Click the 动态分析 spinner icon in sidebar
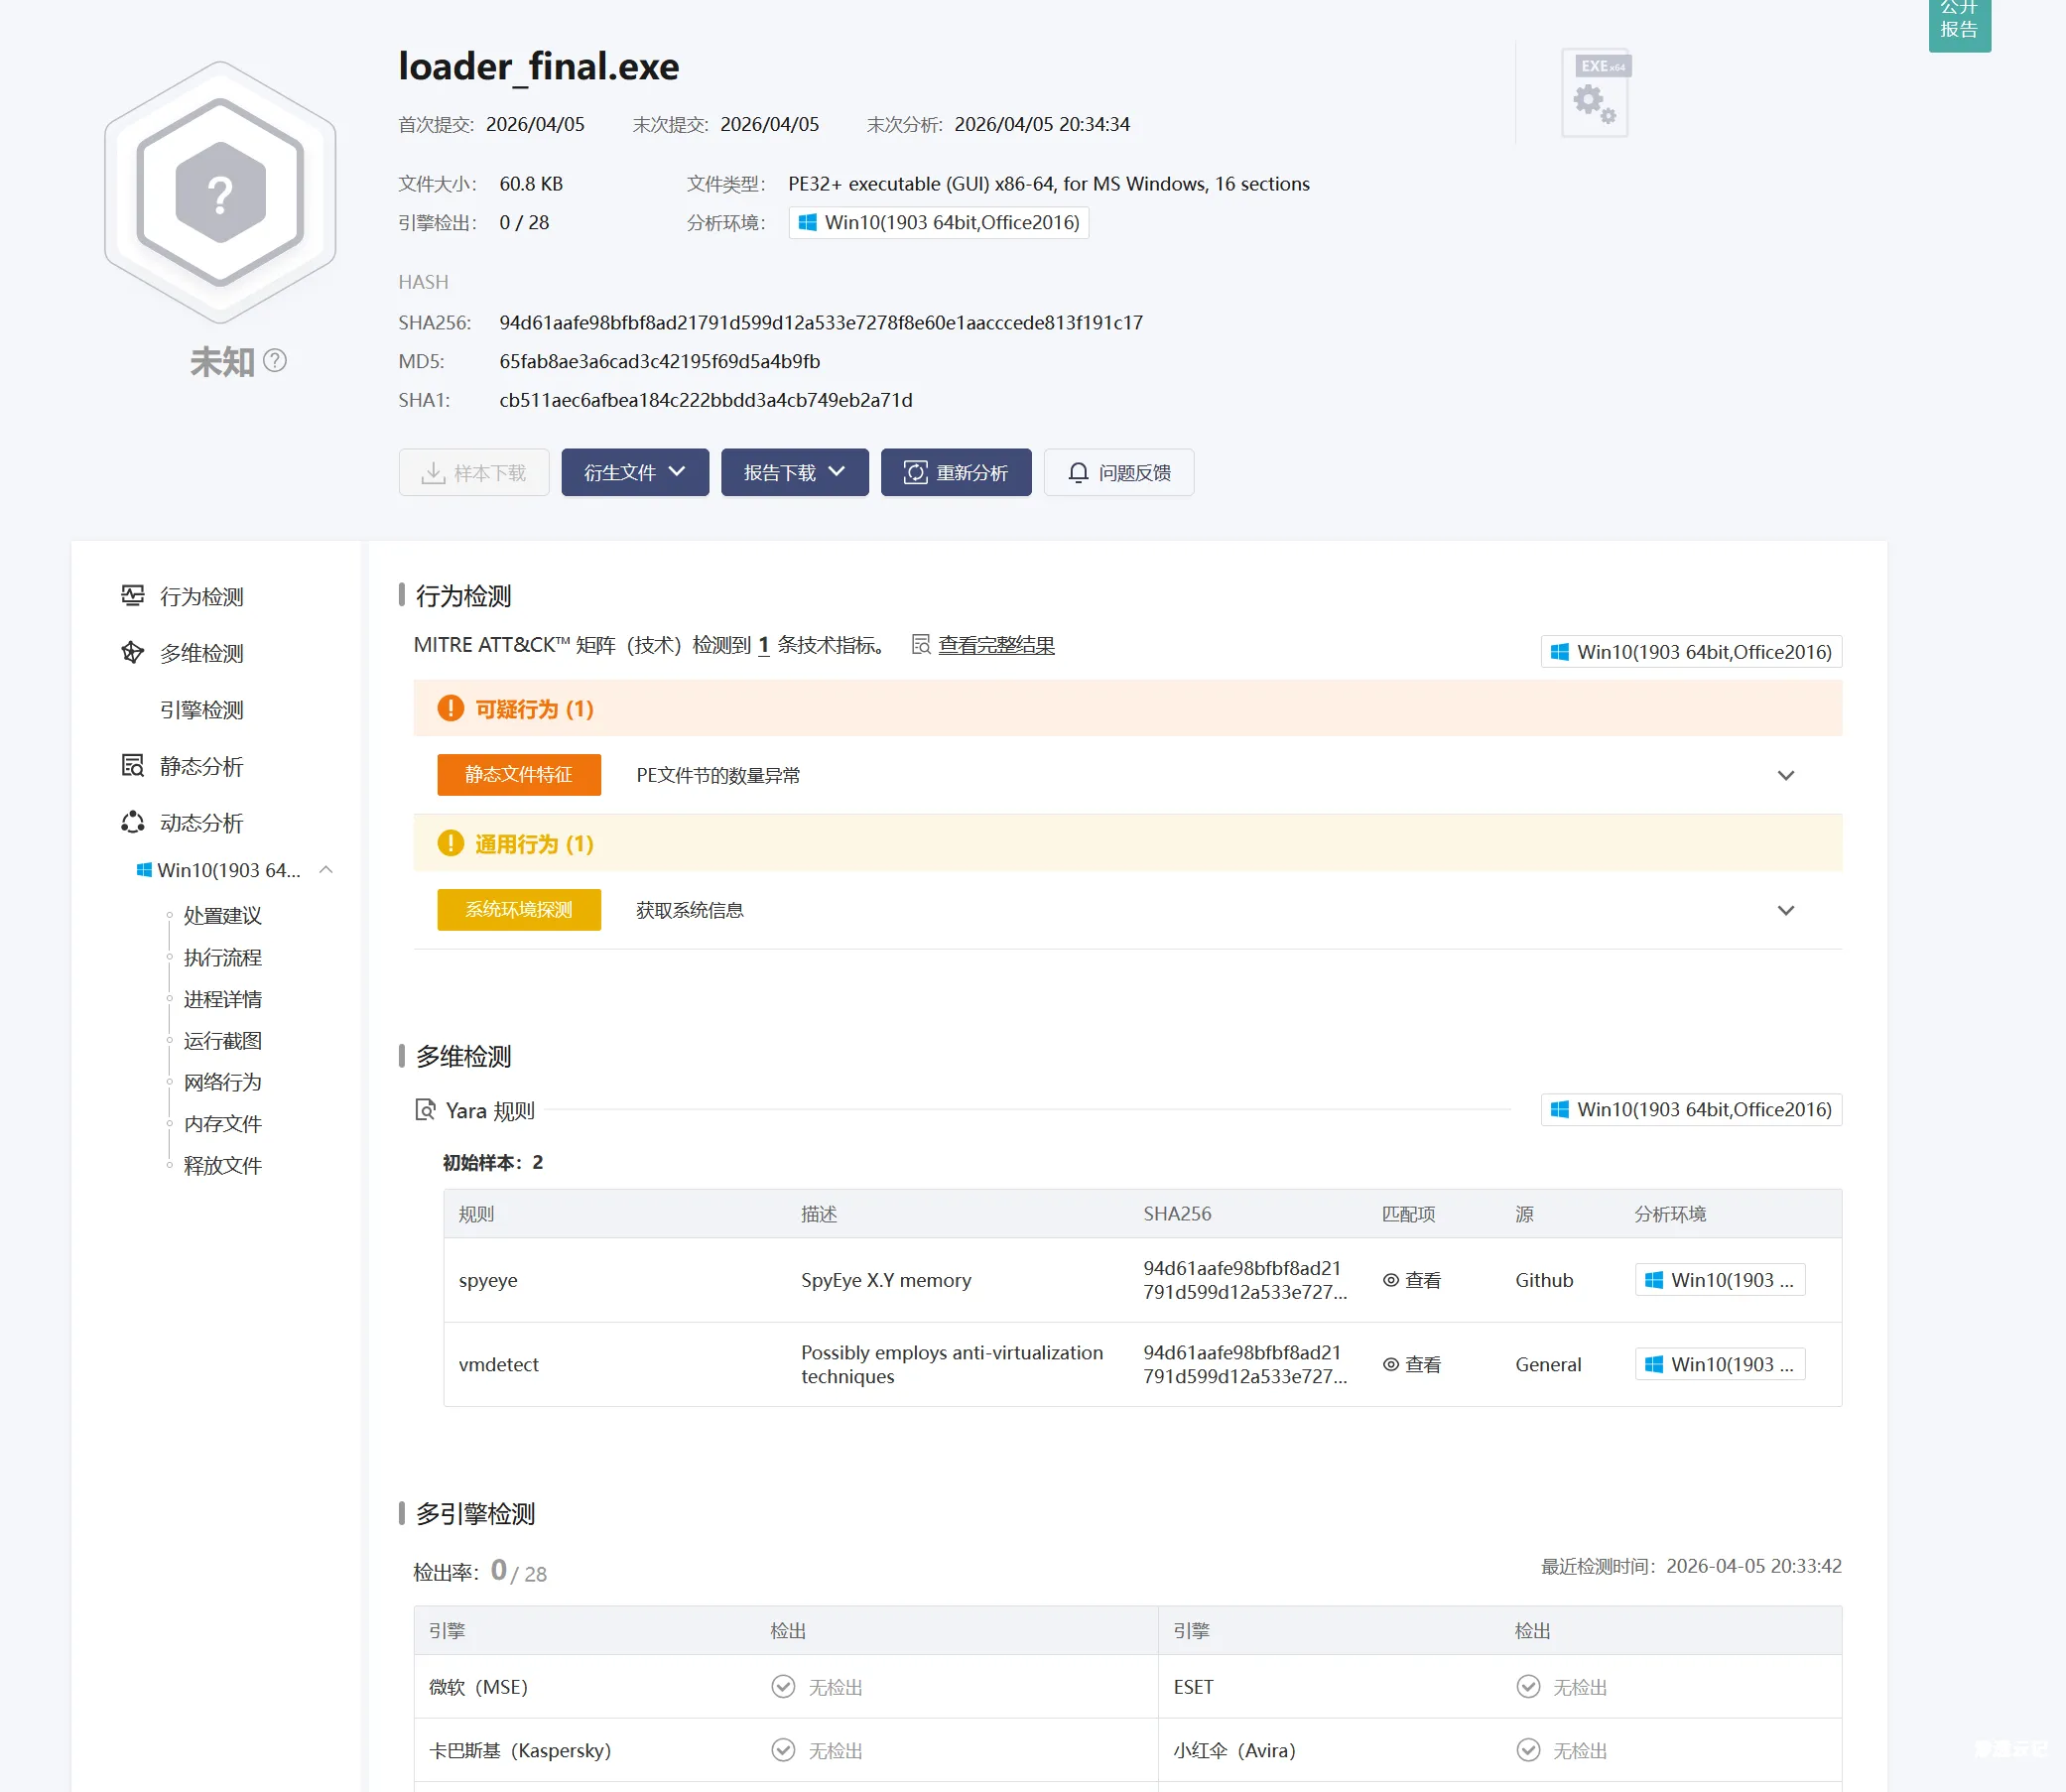Viewport: 2066px width, 1792px height. click(134, 822)
